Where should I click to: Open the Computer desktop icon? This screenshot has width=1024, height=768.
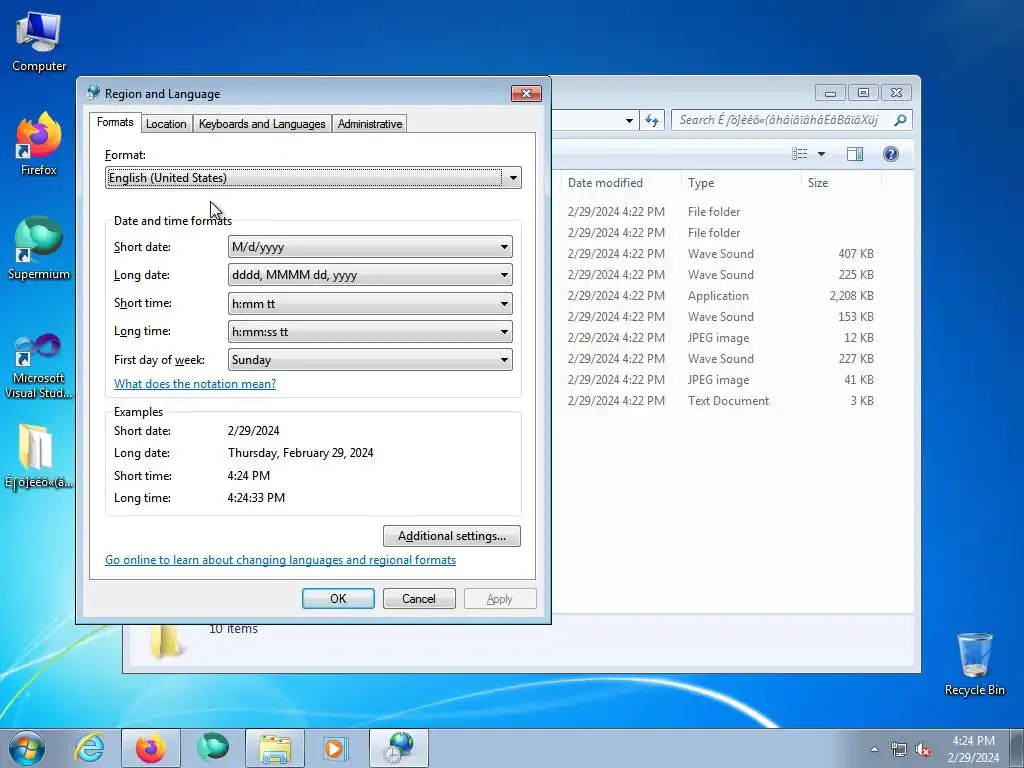[39, 41]
